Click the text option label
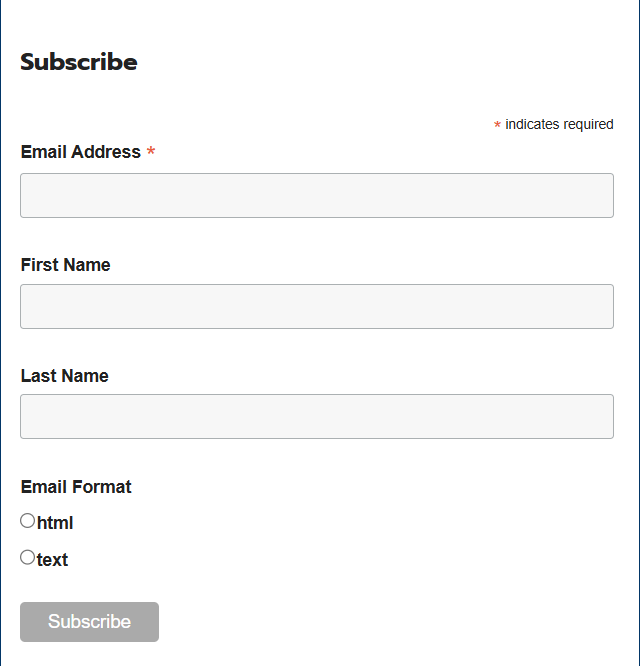The height and width of the screenshot is (666, 640). (x=52, y=560)
